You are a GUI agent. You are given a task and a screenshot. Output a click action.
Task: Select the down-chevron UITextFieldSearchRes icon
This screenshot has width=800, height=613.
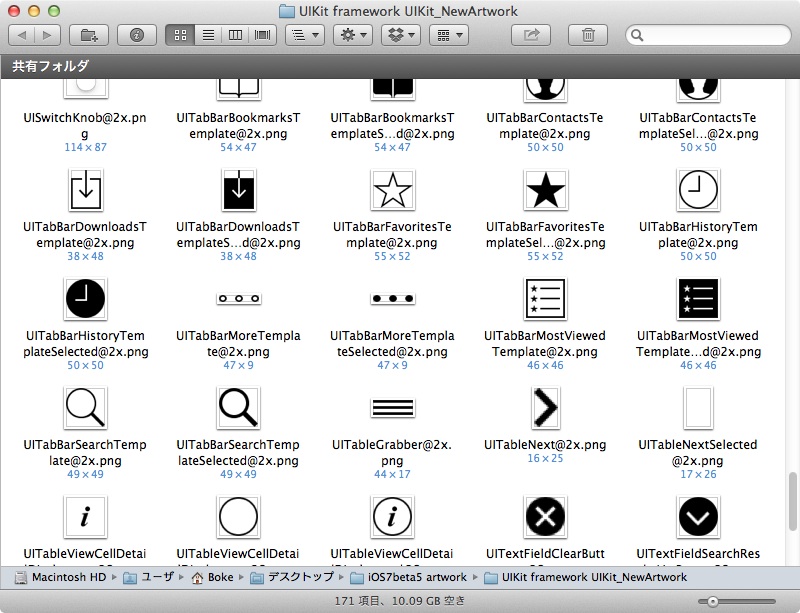[x=698, y=517]
